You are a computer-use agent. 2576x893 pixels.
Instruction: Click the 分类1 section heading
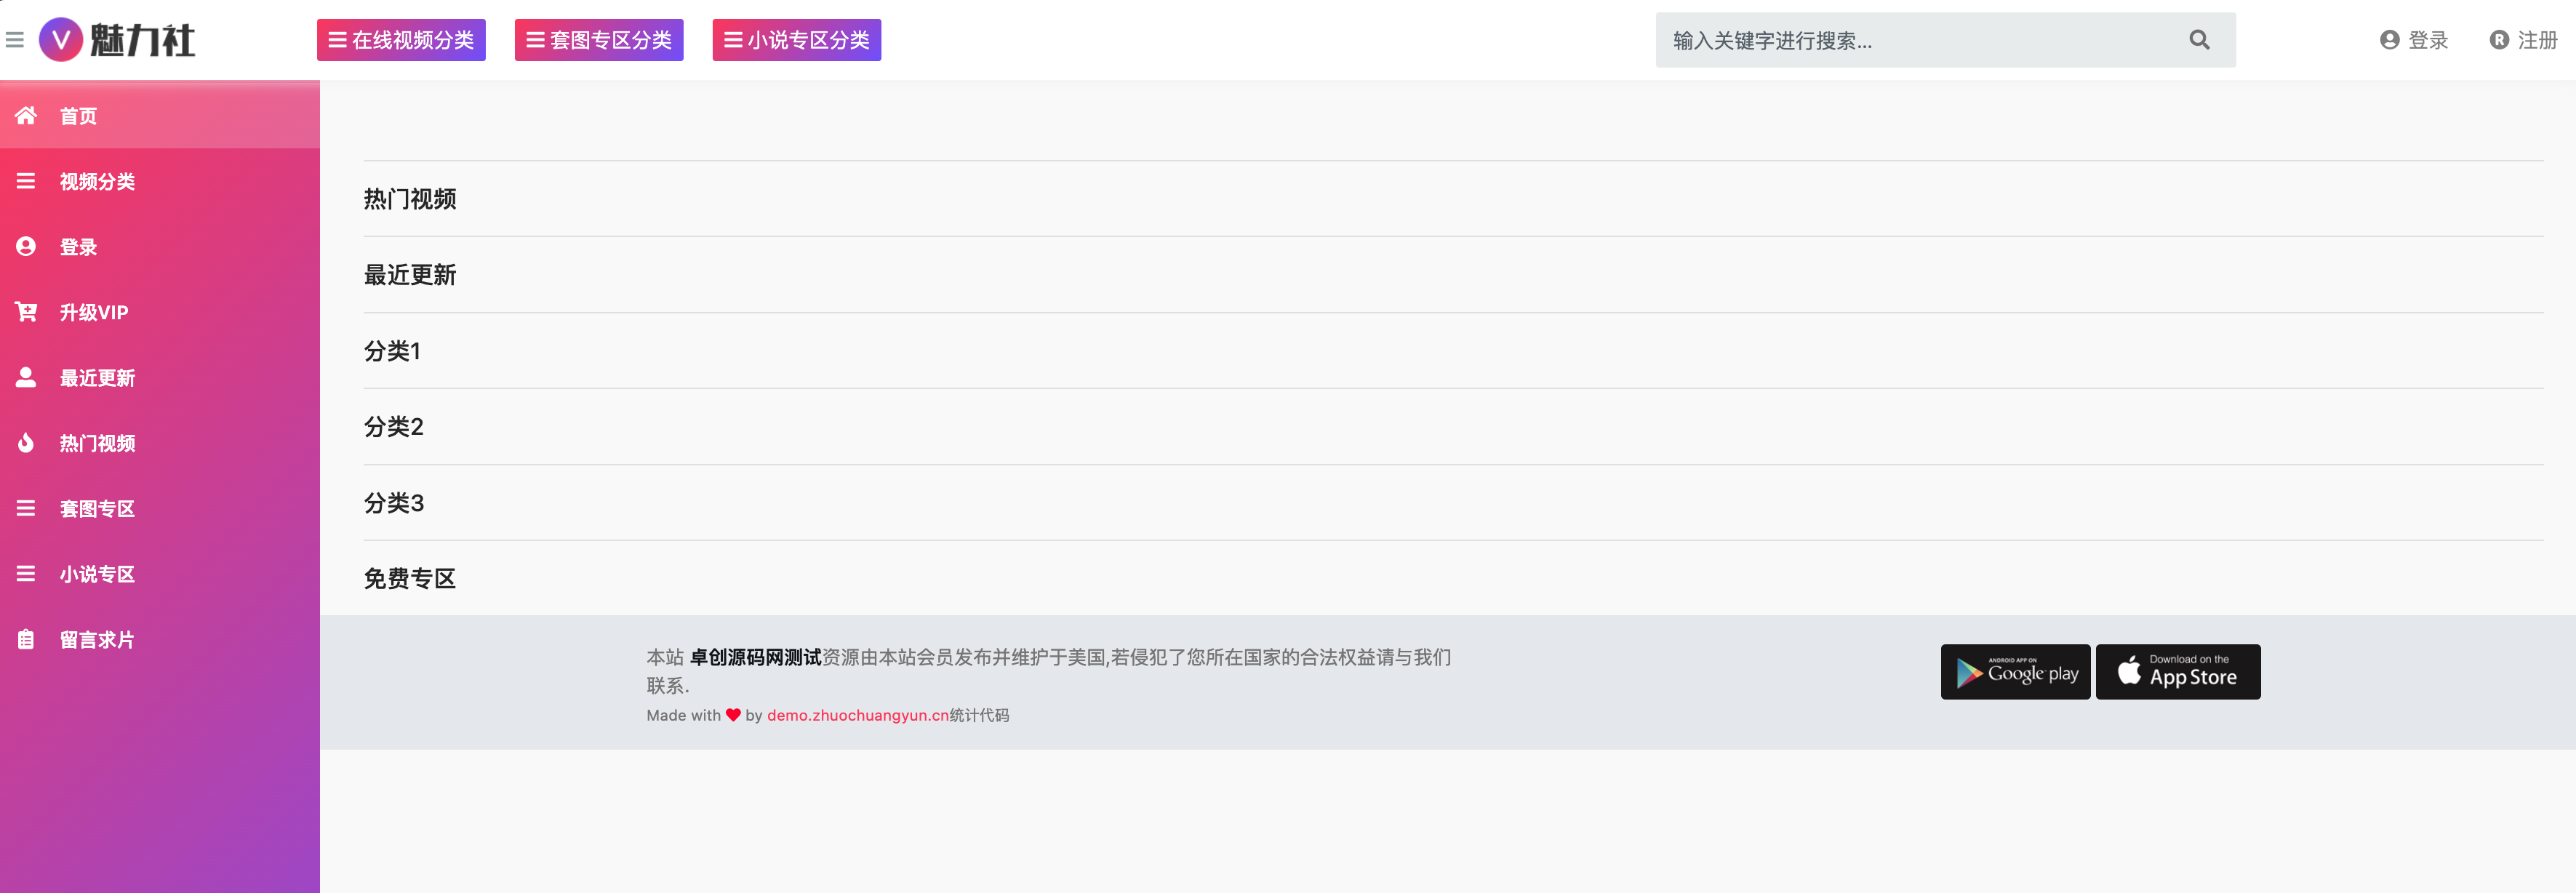click(392, 351)
